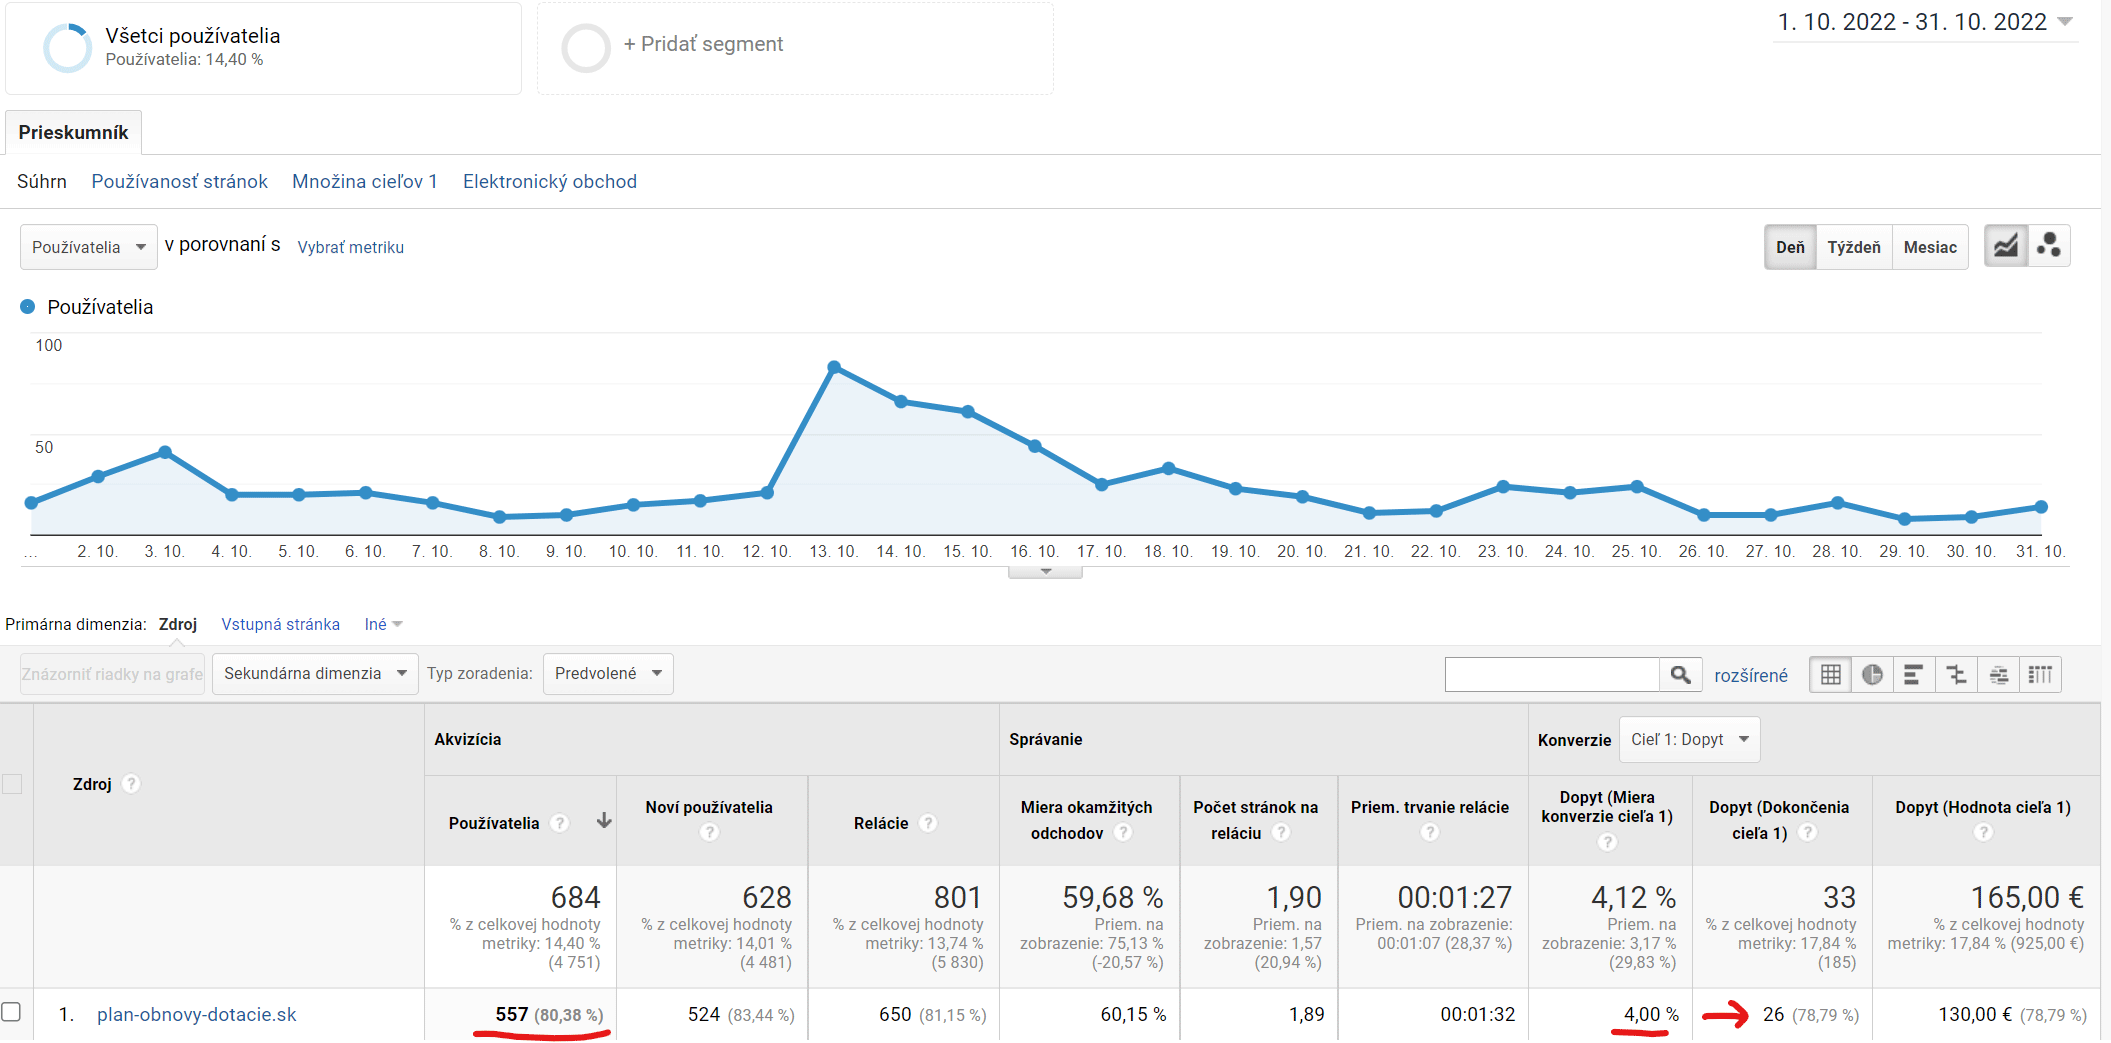Screen dimensions: 2111x1043
Task: Select comparison view icon
Action: click(x=1956, y=675)
